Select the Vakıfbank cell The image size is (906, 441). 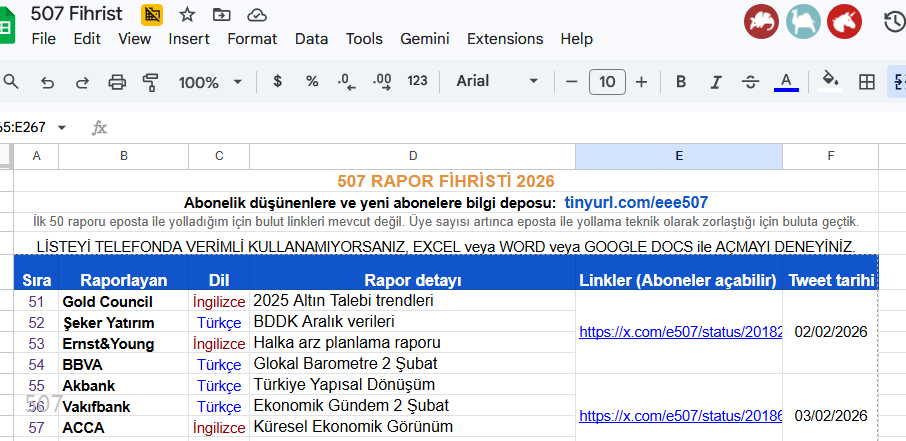[x=124, y=406]
